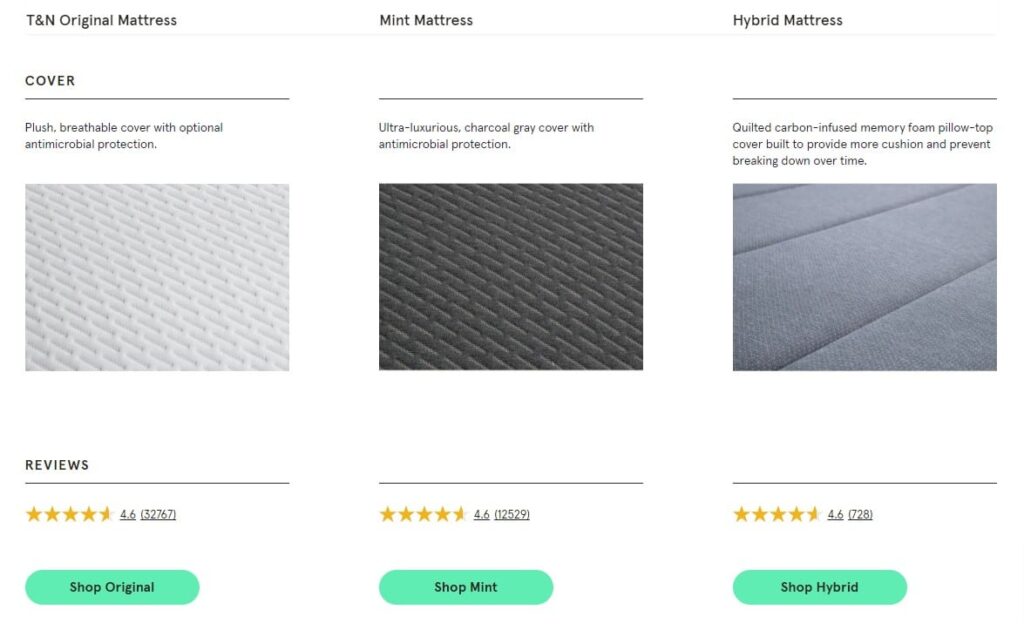Click the Hybrid Mattress heading

click(x=788, y=20)
